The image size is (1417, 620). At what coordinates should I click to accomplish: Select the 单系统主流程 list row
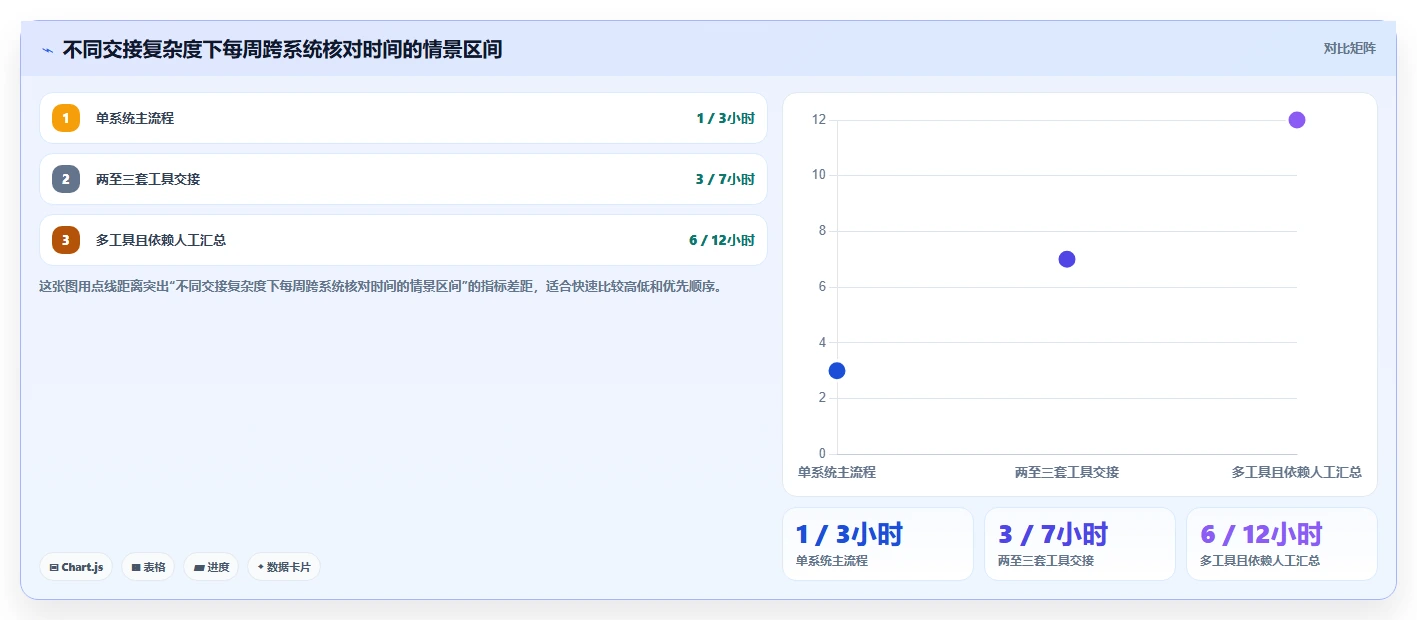403,118
